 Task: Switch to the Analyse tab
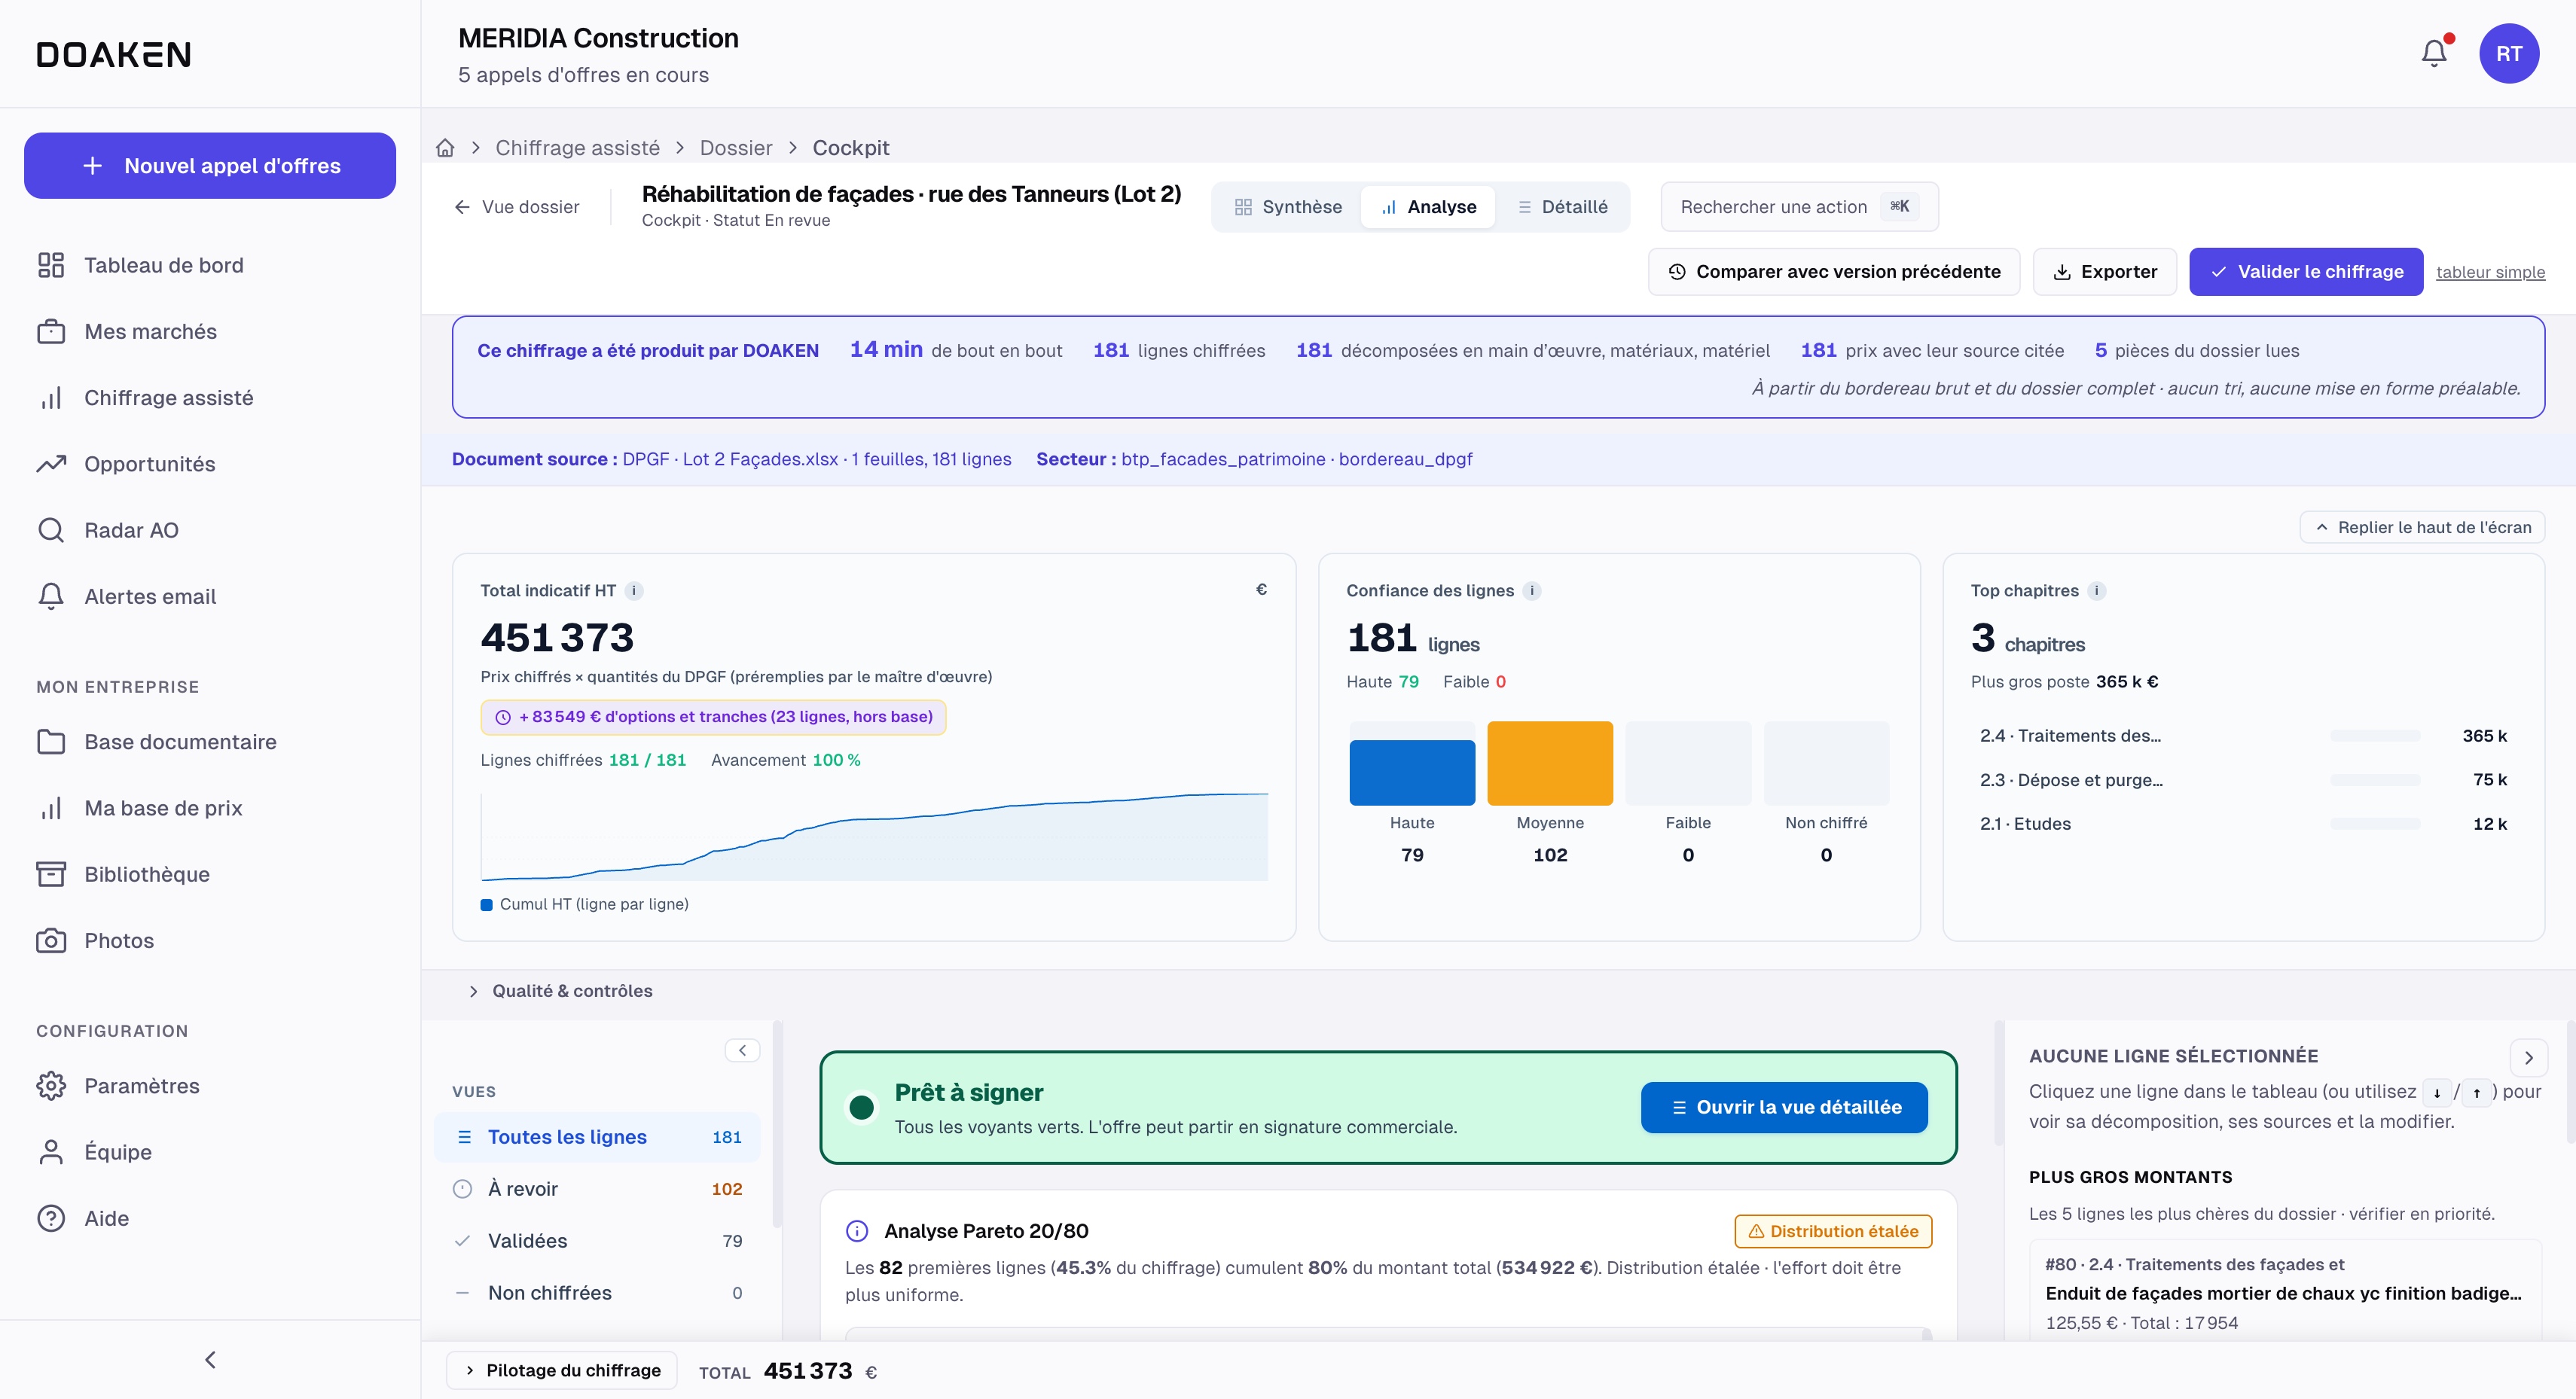(x=1428, y=207)
